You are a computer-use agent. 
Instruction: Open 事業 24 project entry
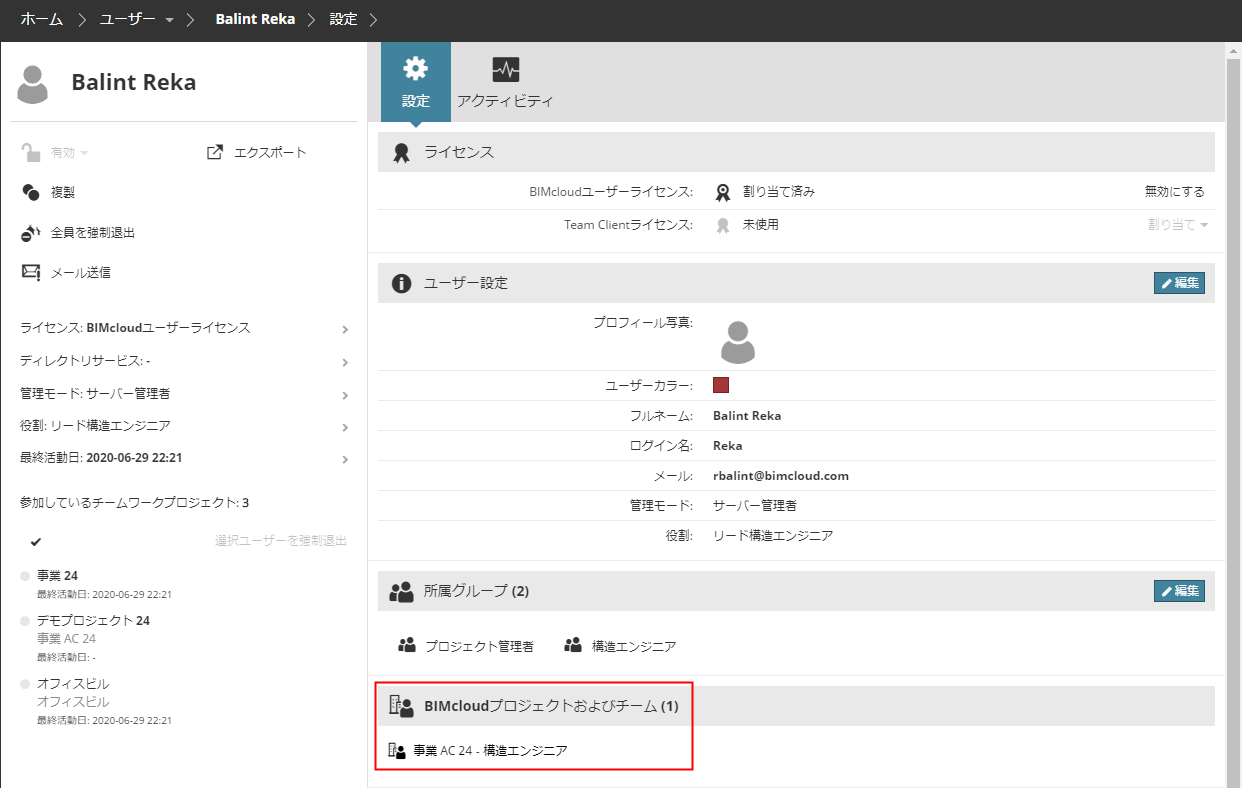57,575
